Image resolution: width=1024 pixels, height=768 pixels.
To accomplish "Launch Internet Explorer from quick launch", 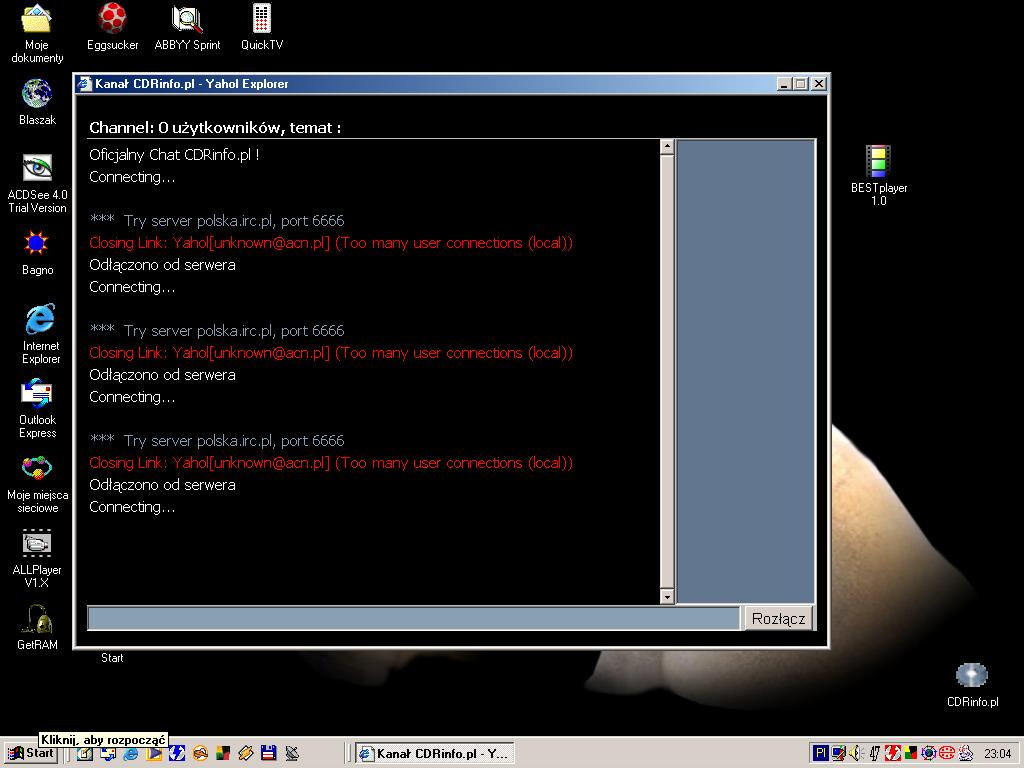I will [x=131, y=753].
